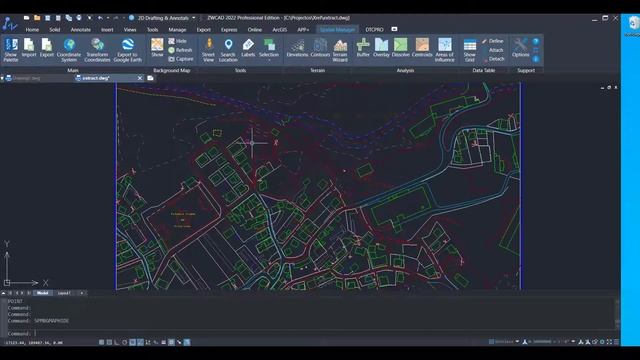The height and width of the screenshot is (360, 640).
Task: Click the Import ribbon icon
Action: click(29, 48)
